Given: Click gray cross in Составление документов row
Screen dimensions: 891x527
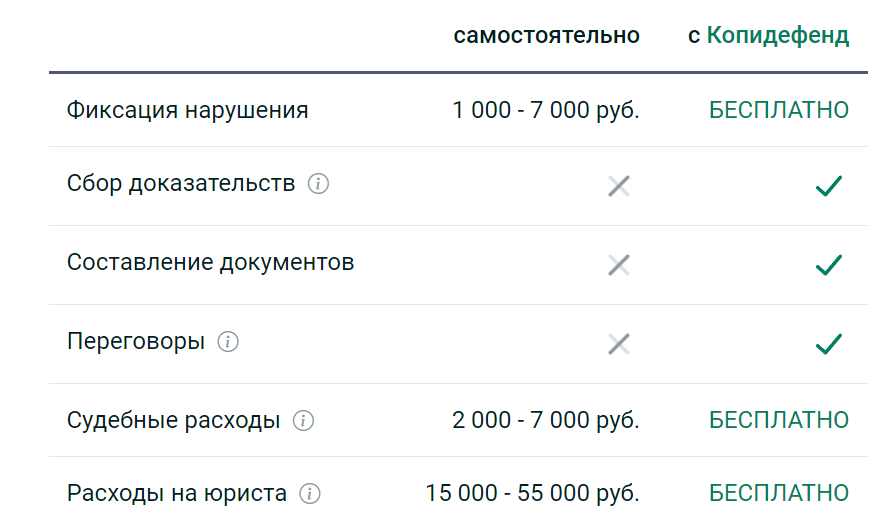Looking at the screenshot, I should (x=619, y=265).
